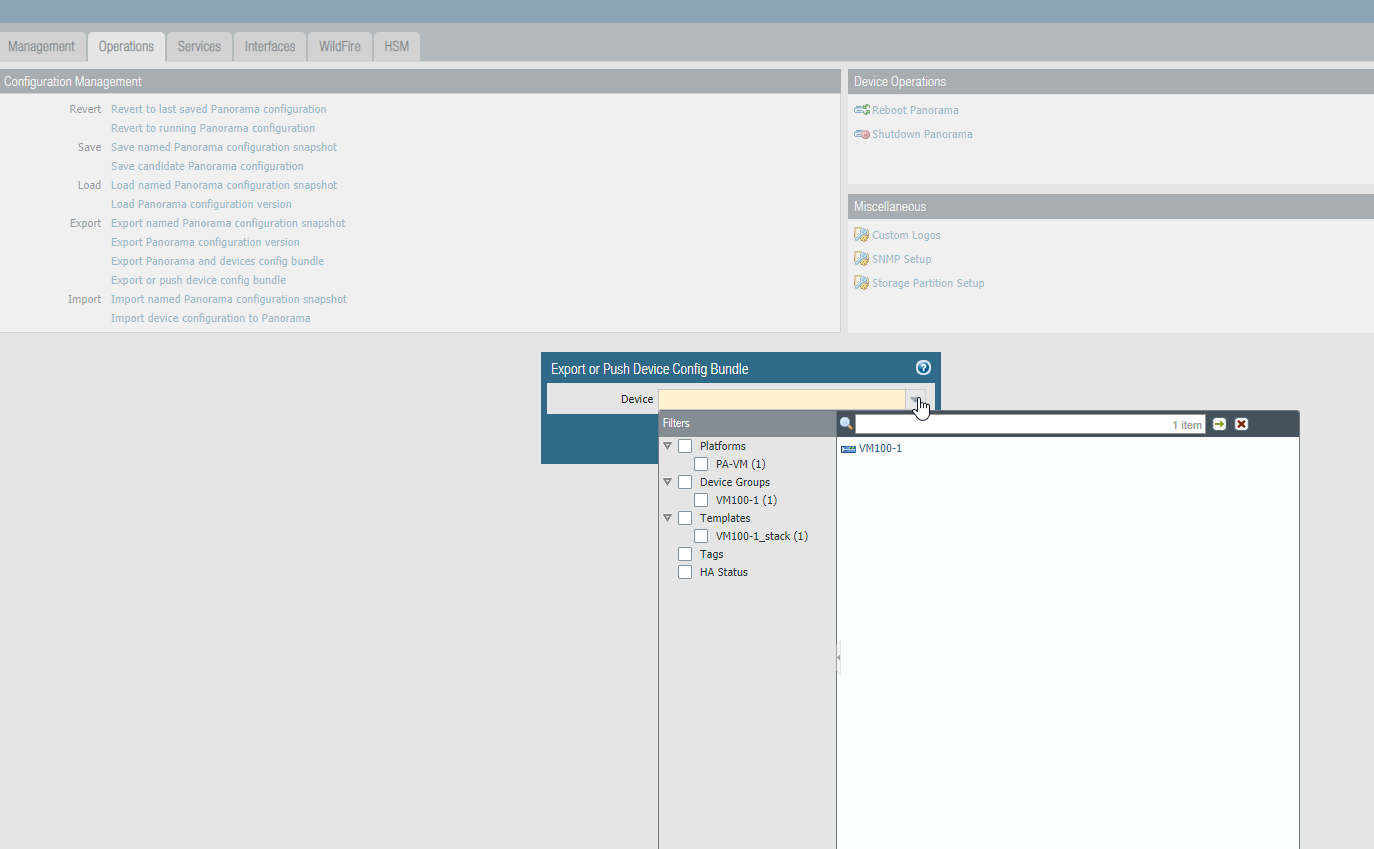
Task: Click the green arrow apply filter icon
Action: pyautogui.click(x=1219, y=424)
